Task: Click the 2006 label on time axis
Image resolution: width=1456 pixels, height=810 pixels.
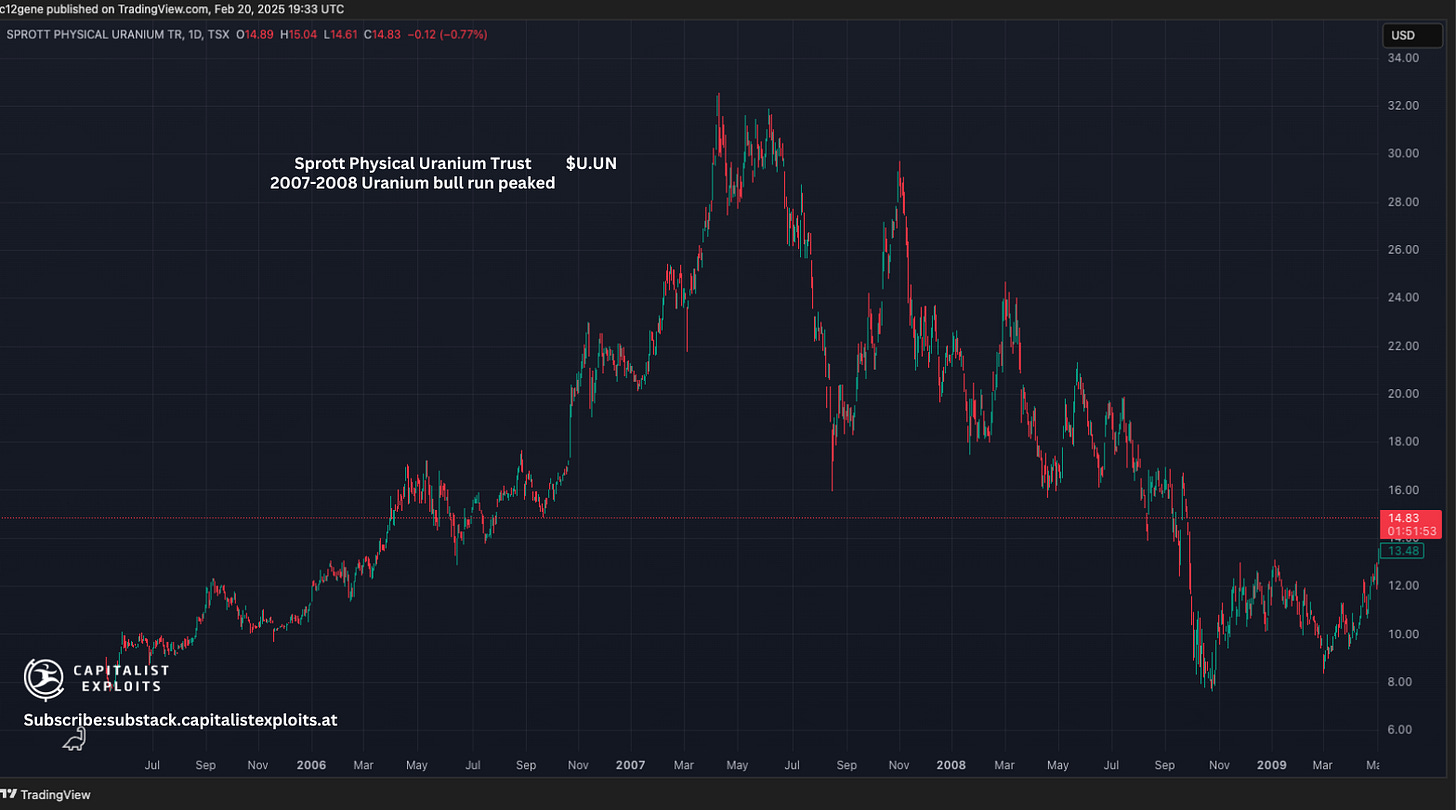Action: point(312,766)
